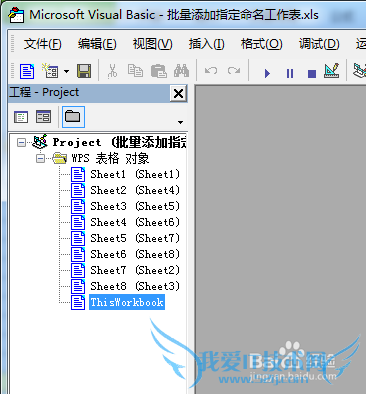The width and height of the screenshot is (366, 394).
Task: Click the Visual Basic title bar app icon
Action: click(x=16, y=15)
